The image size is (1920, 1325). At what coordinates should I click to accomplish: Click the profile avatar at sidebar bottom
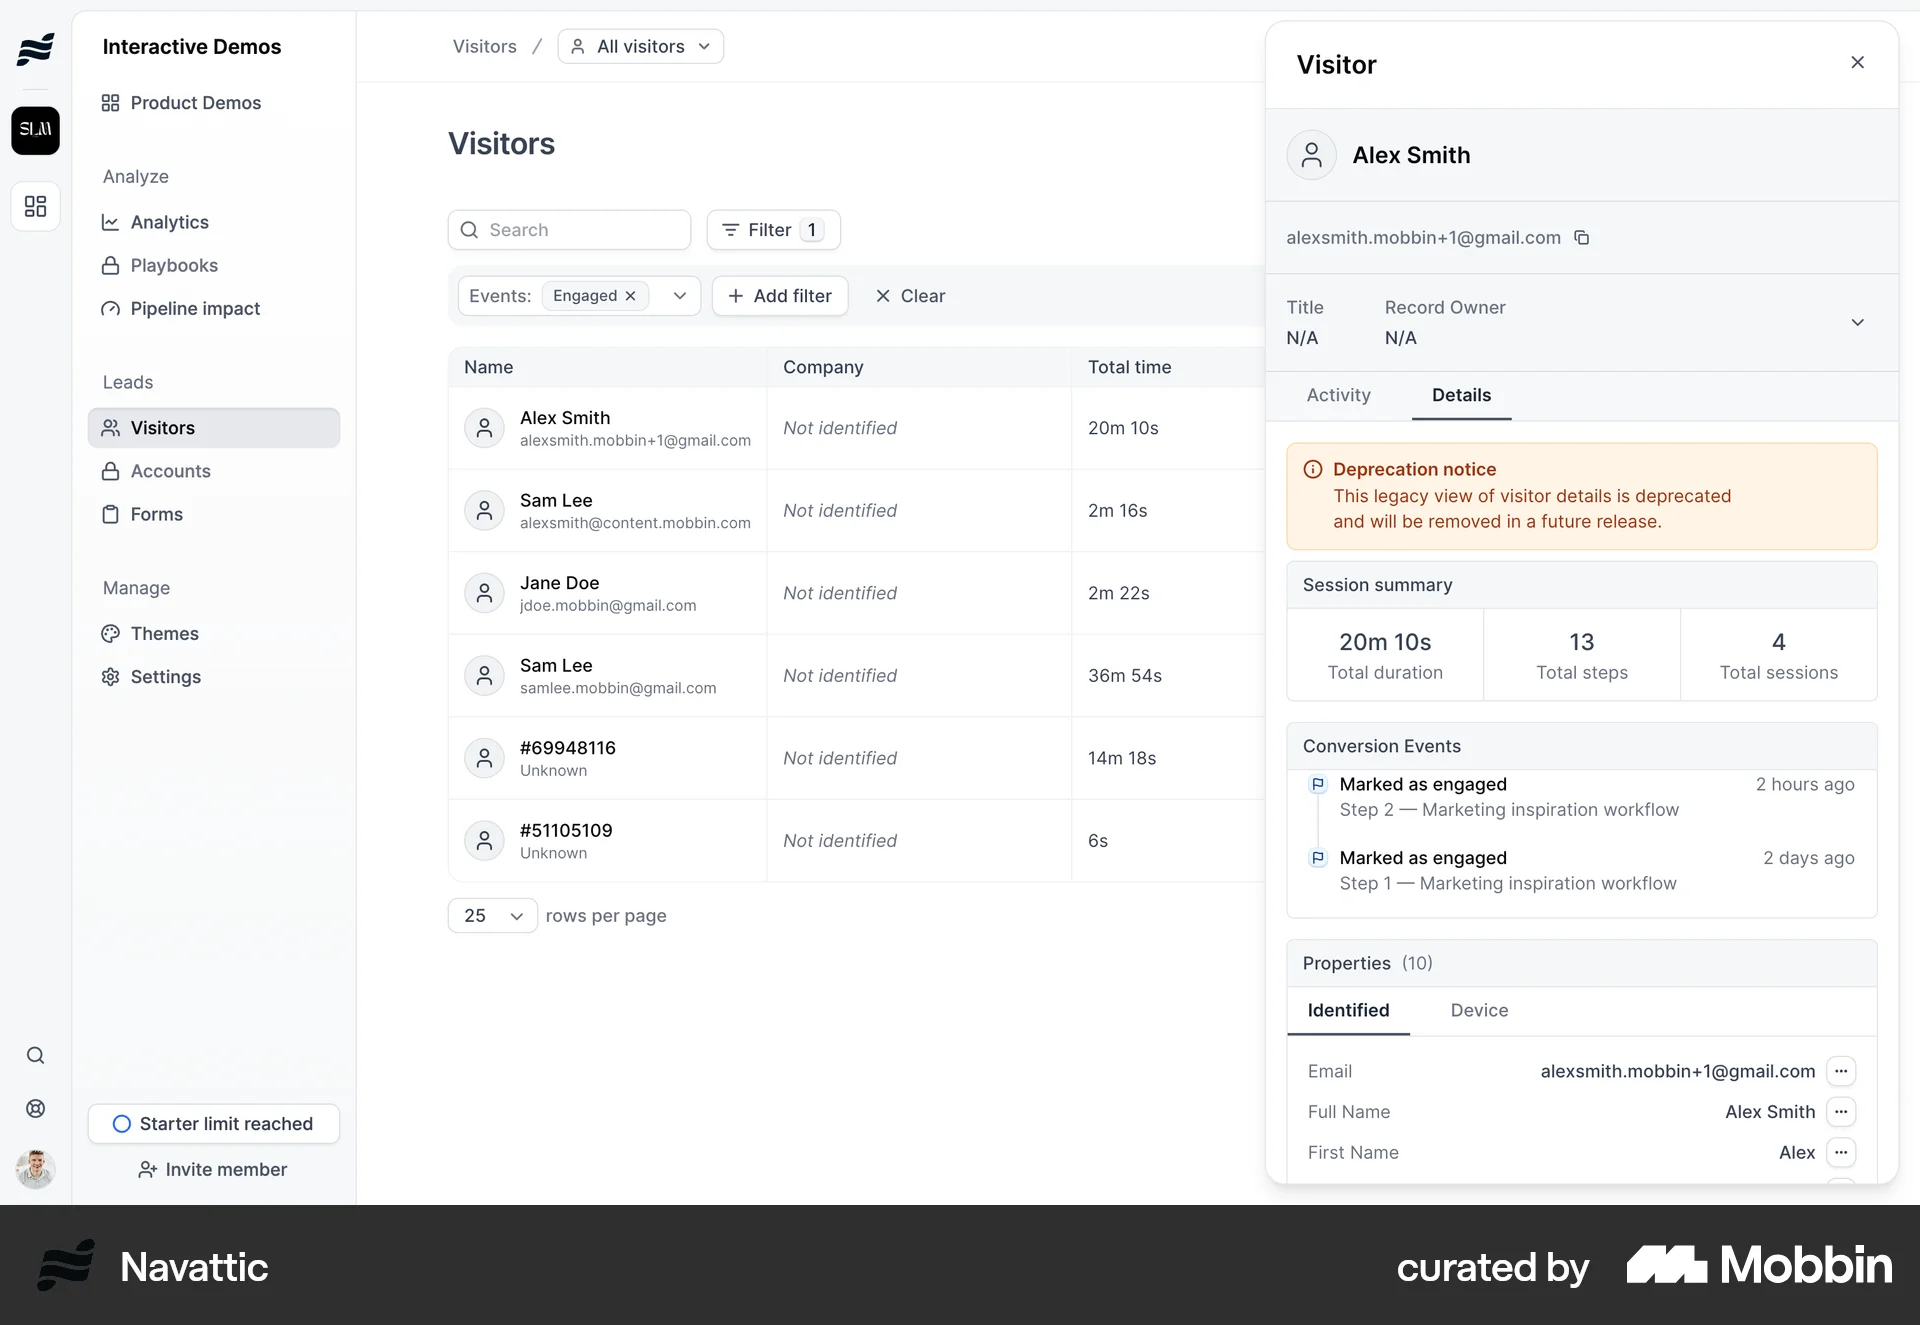pos(35,1168)
